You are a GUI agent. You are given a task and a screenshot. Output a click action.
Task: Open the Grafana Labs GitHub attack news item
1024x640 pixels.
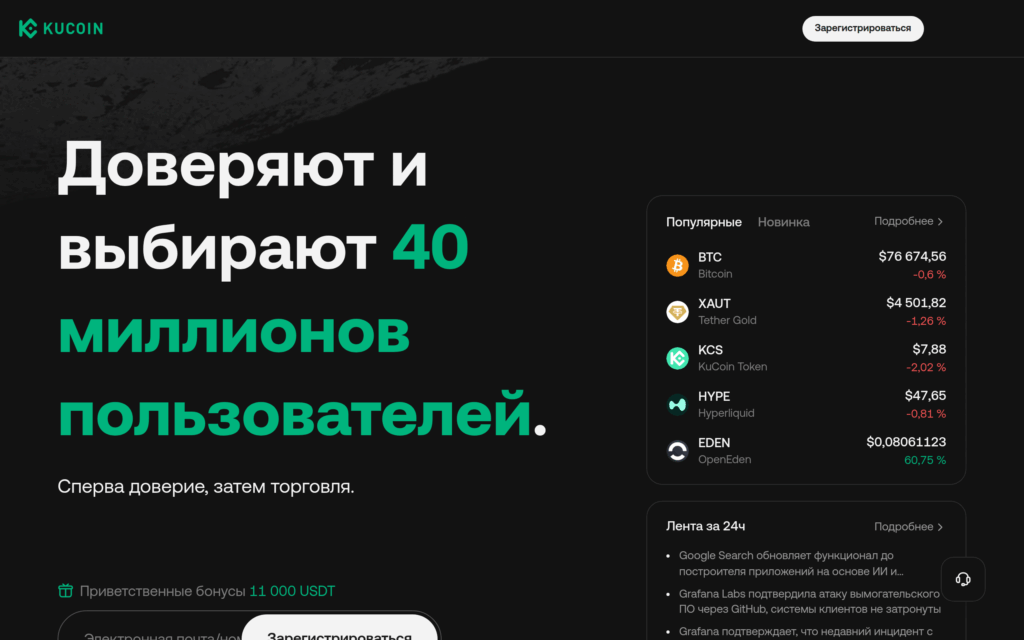(x=809, y=601)
